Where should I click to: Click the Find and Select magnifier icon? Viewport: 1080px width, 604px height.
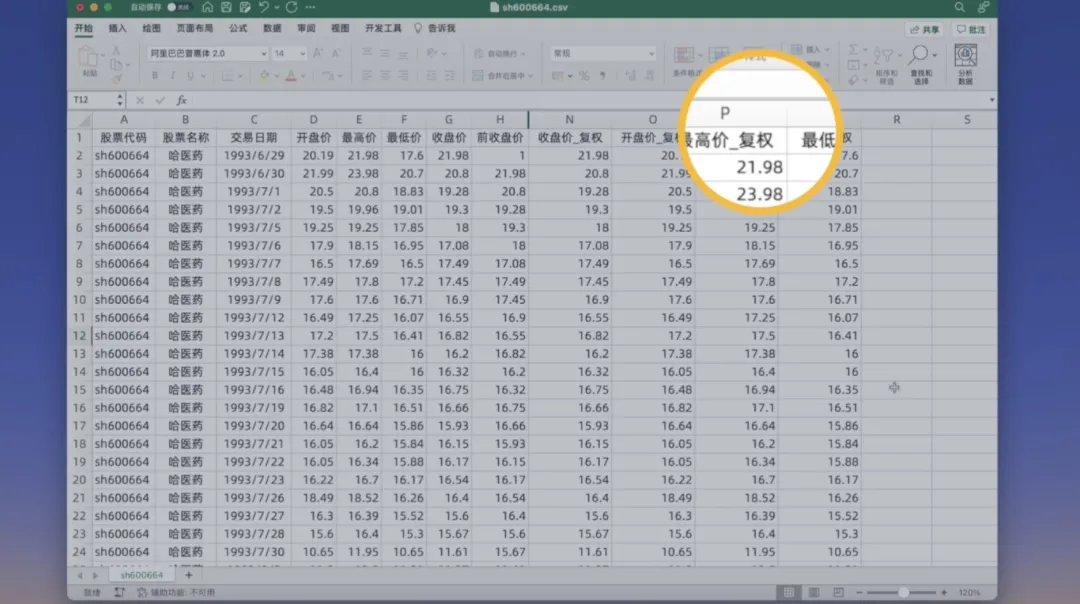pyautogui.click(x=918, y=54)
